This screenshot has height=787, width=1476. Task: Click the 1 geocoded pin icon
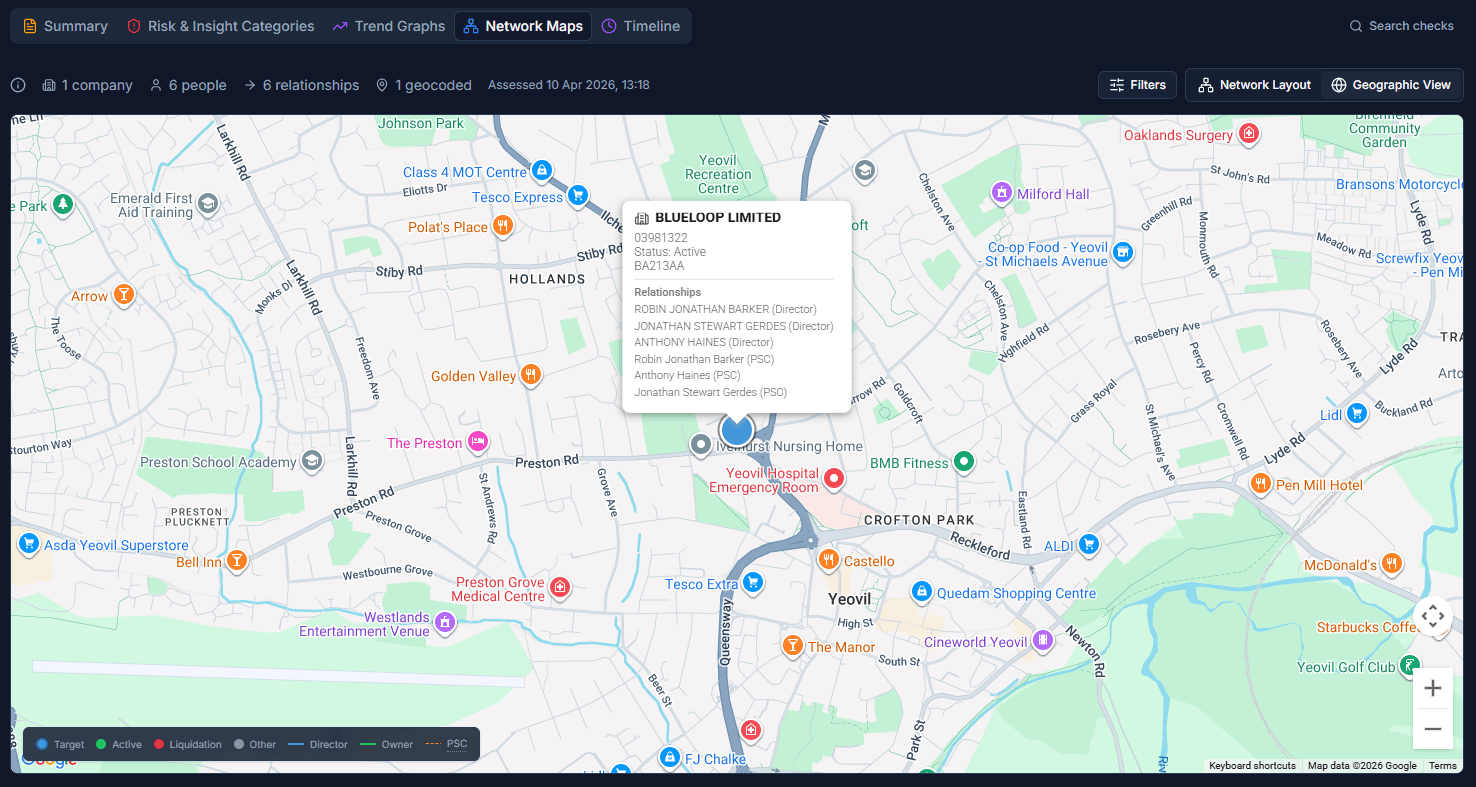pos(382,85)
